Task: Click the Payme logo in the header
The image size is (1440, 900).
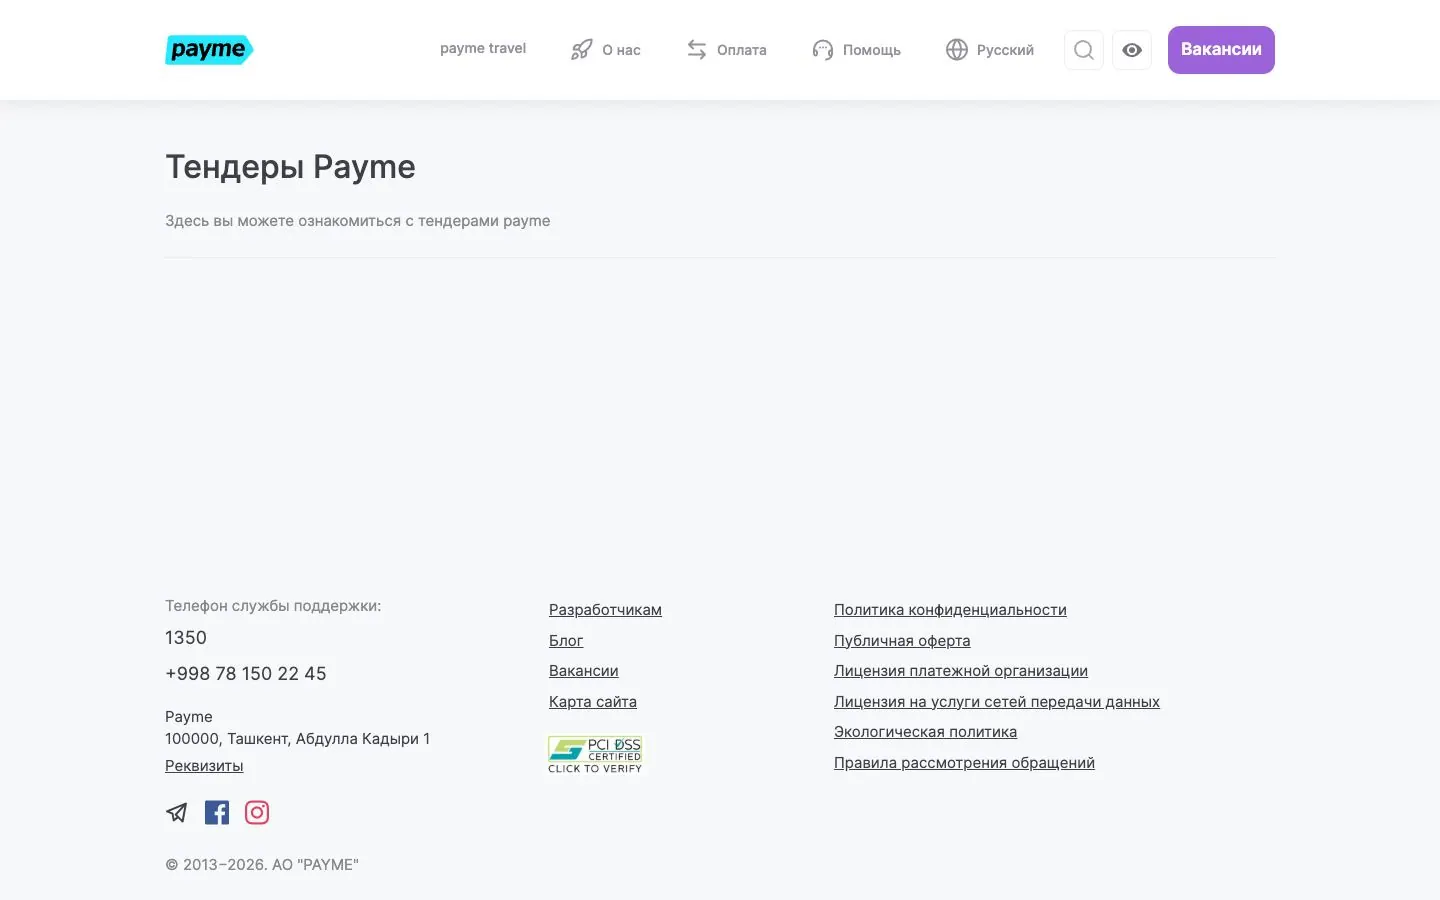Action: tap(209, 50)
